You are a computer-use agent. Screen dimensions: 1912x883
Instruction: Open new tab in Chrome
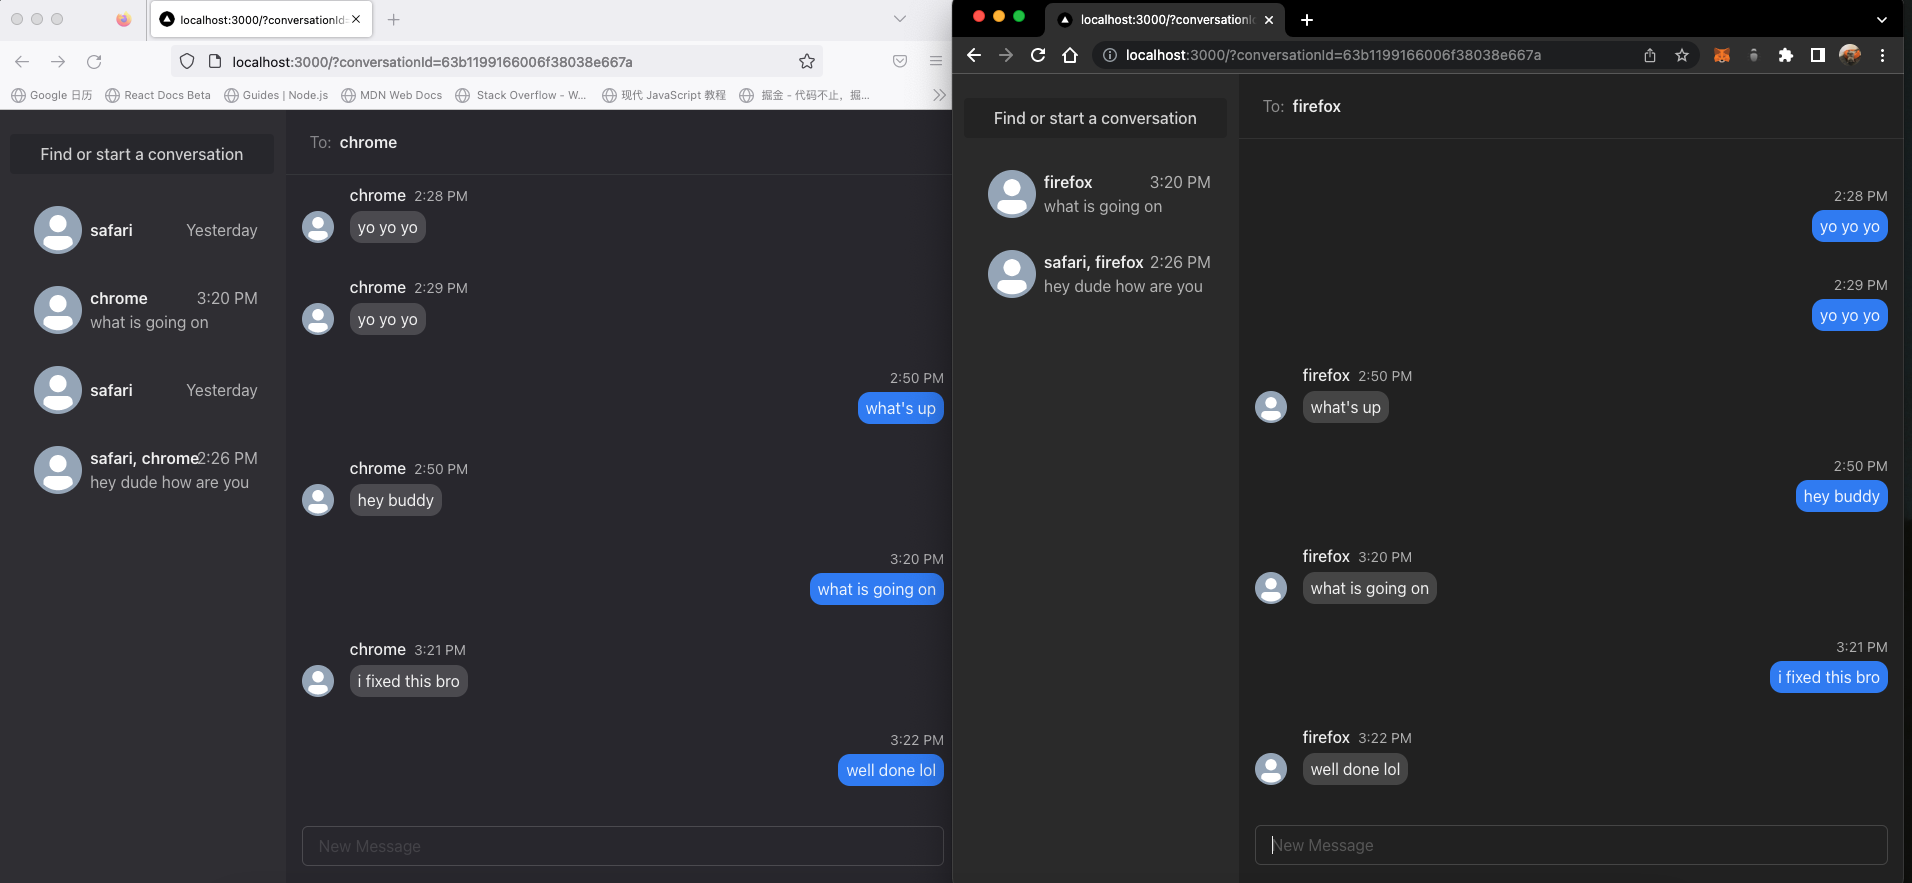[1307, 19]
